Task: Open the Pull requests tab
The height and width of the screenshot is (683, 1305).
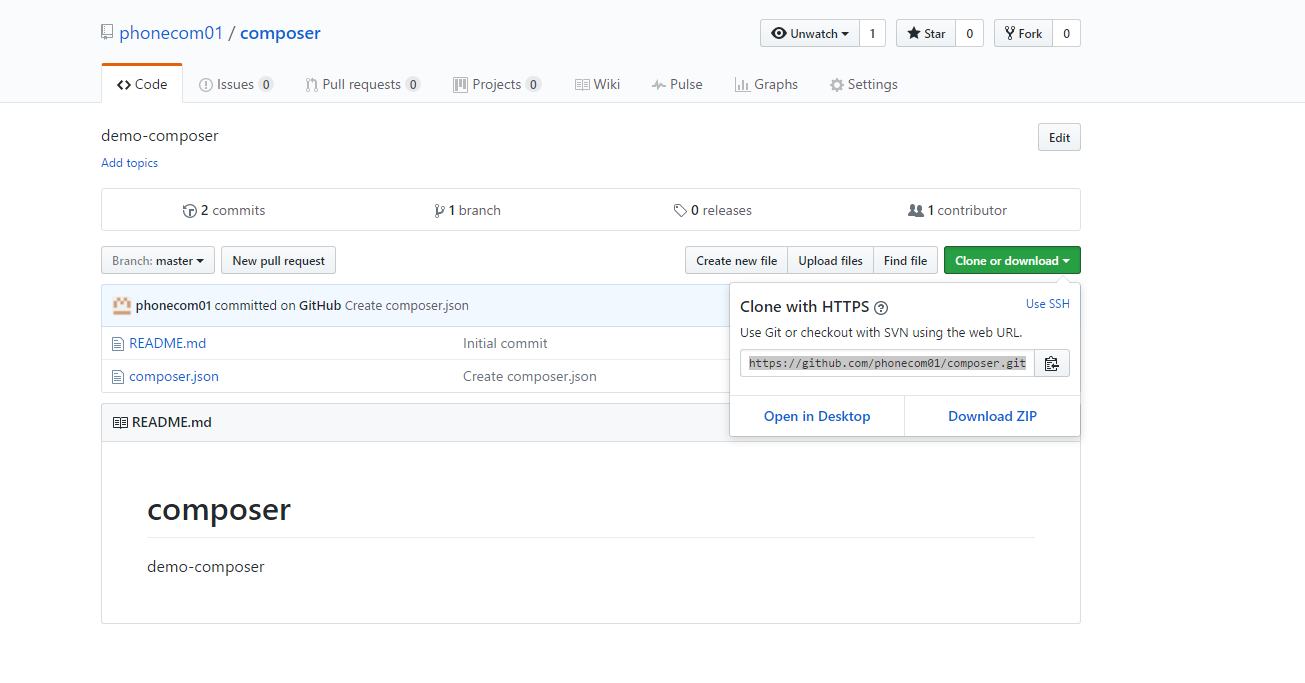Action: [x=362, y=84]
